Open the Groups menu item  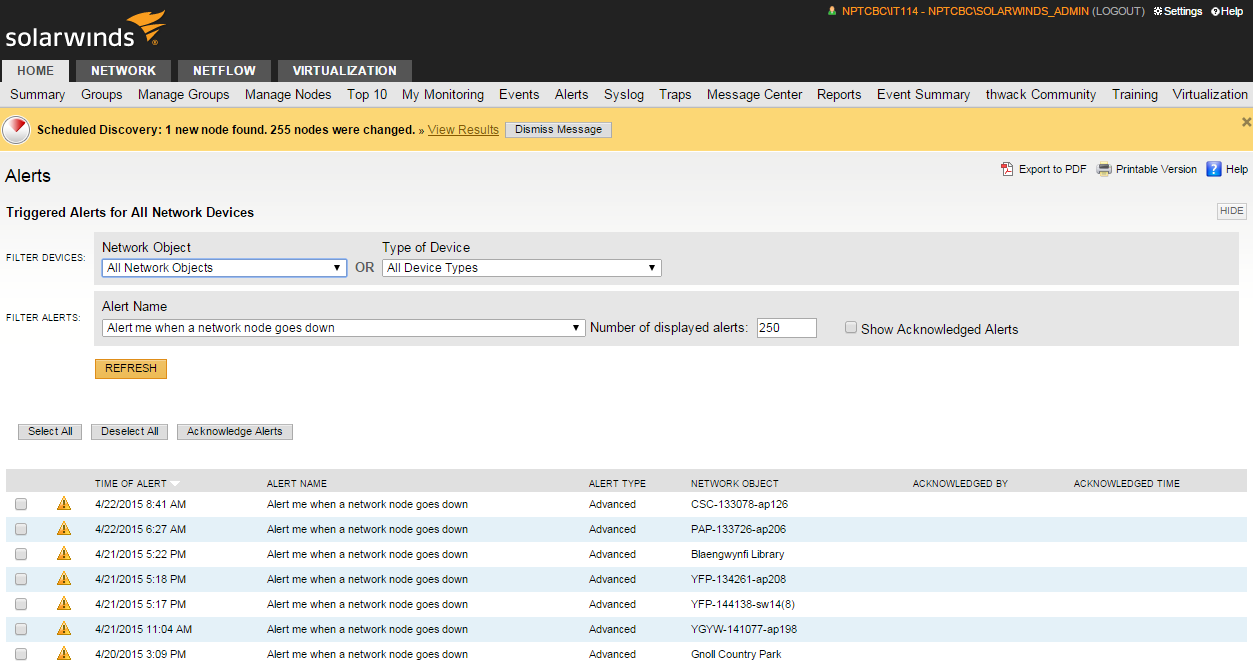click(102, 94)
